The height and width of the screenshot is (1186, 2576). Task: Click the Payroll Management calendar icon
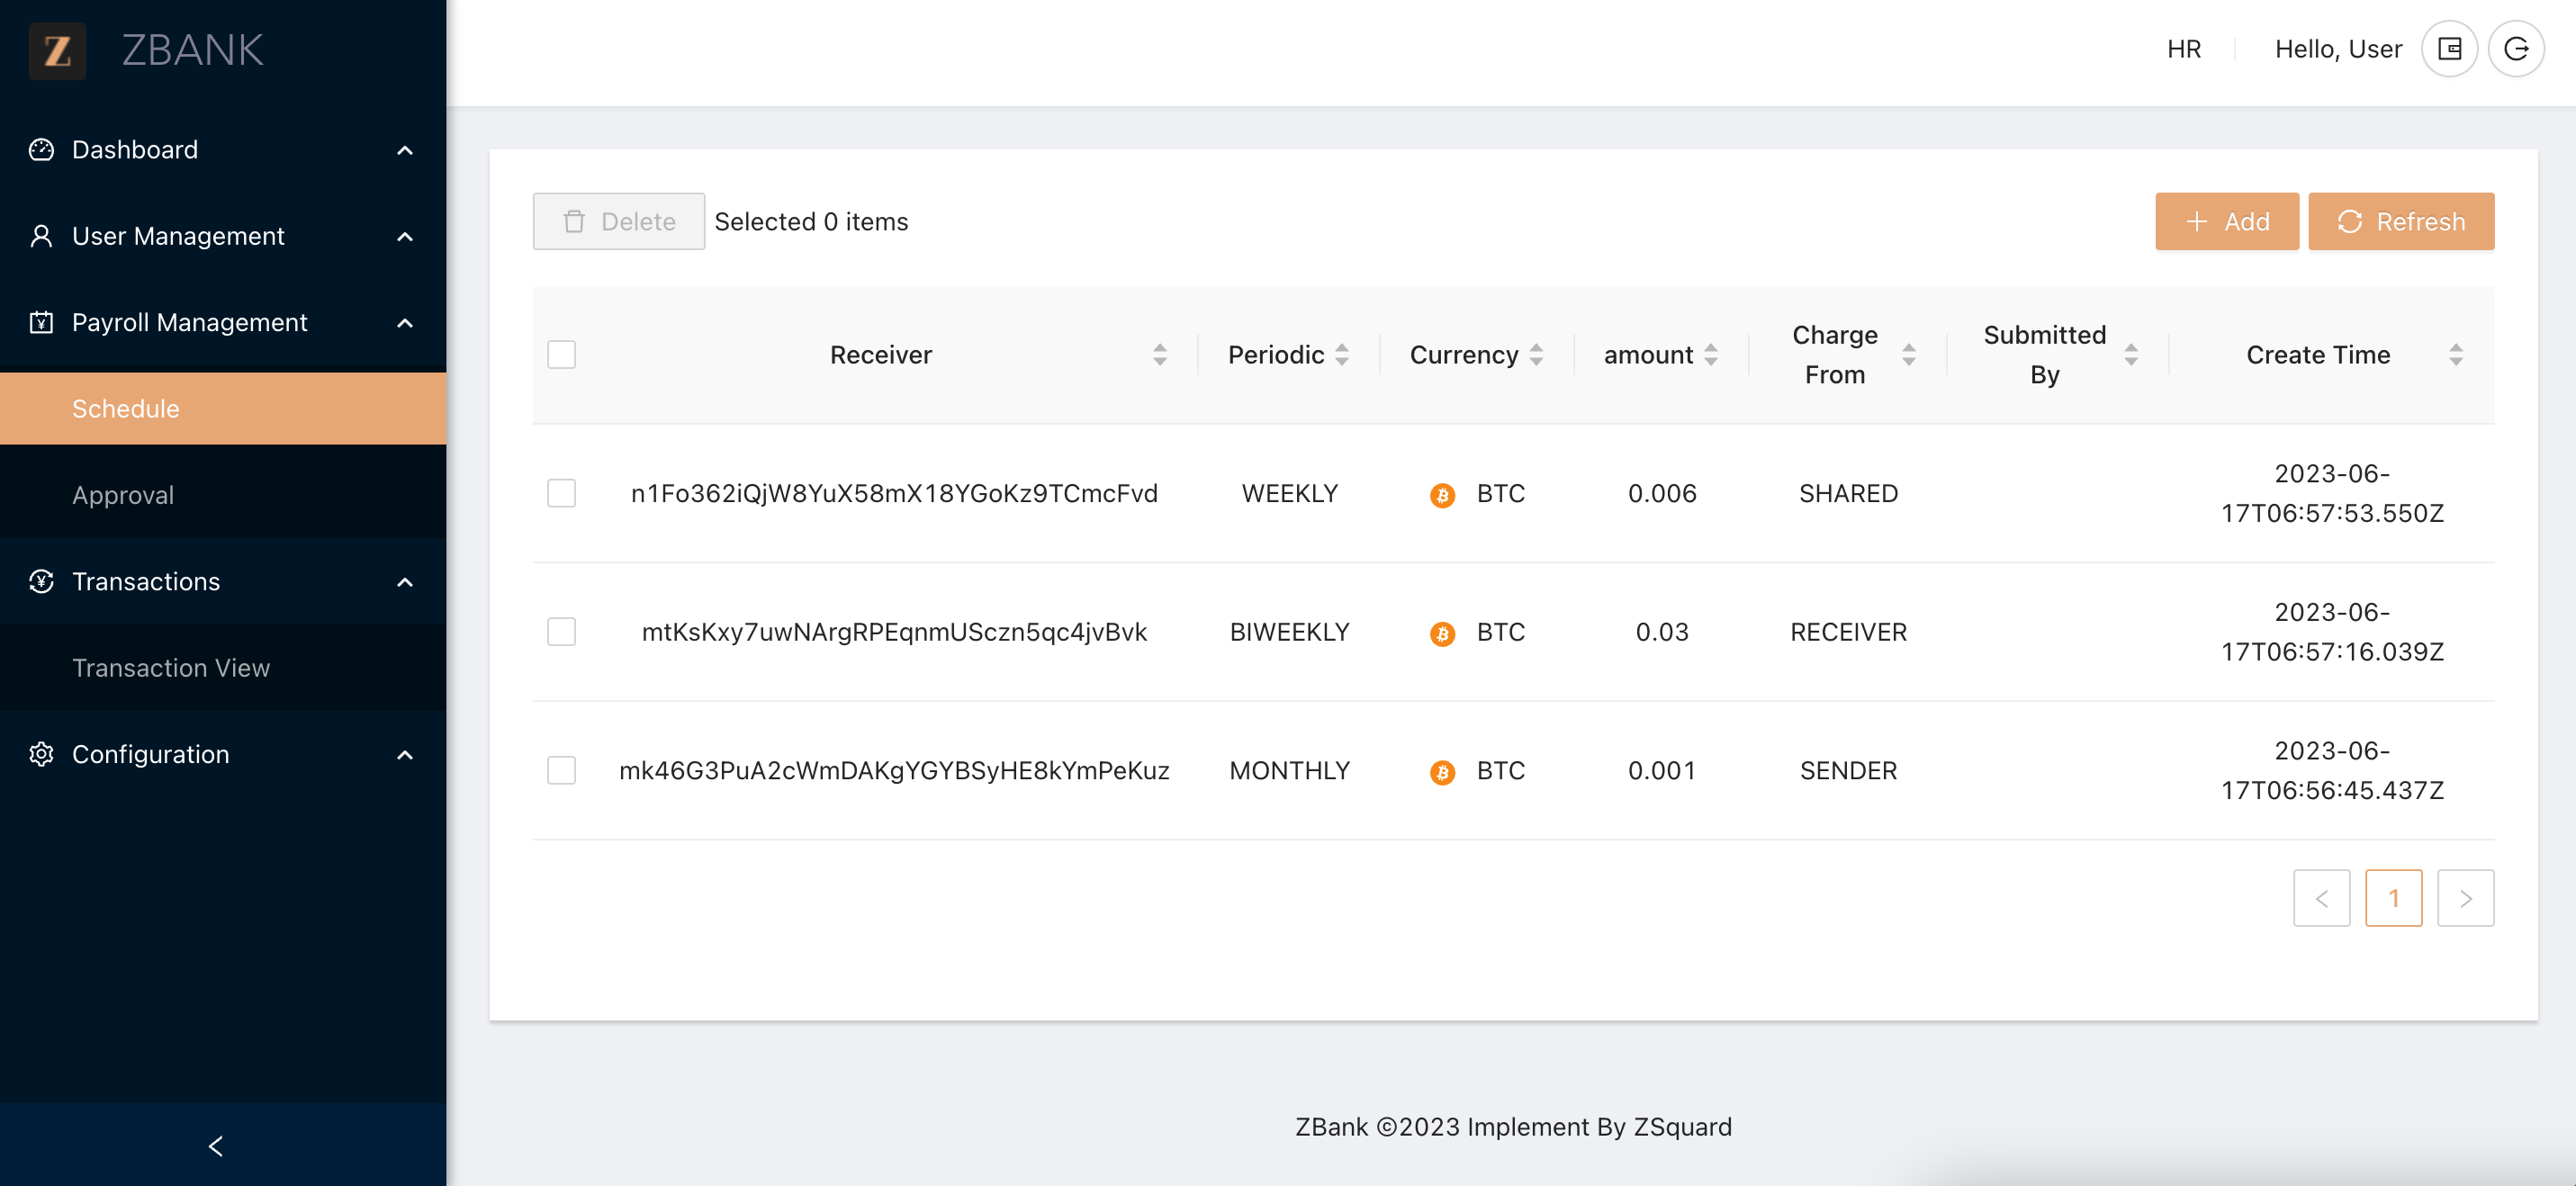(x=41, y=322)
